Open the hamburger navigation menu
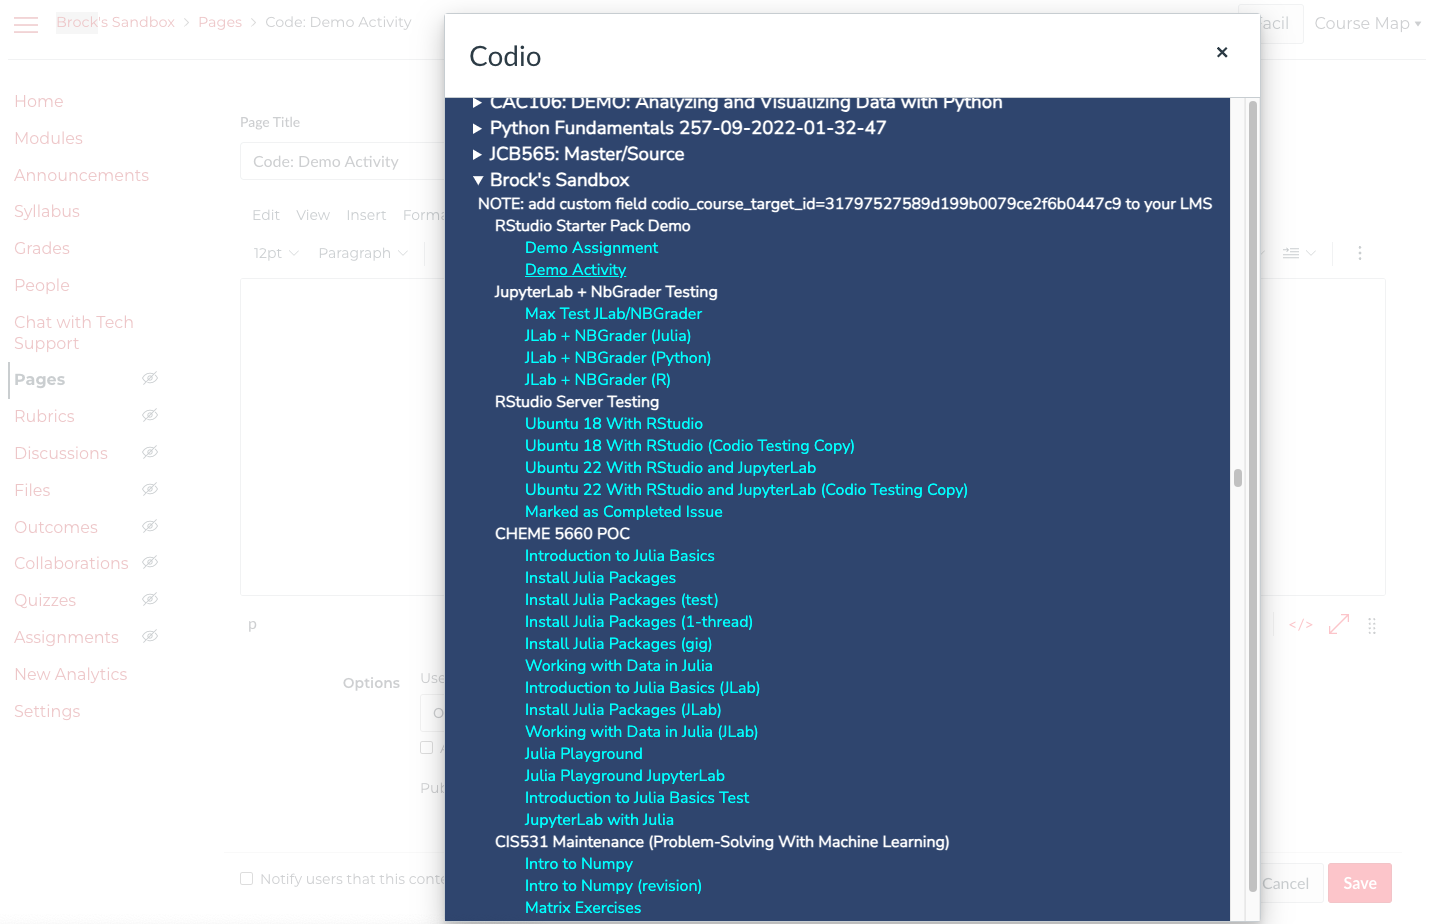 (x=26, y=25)
